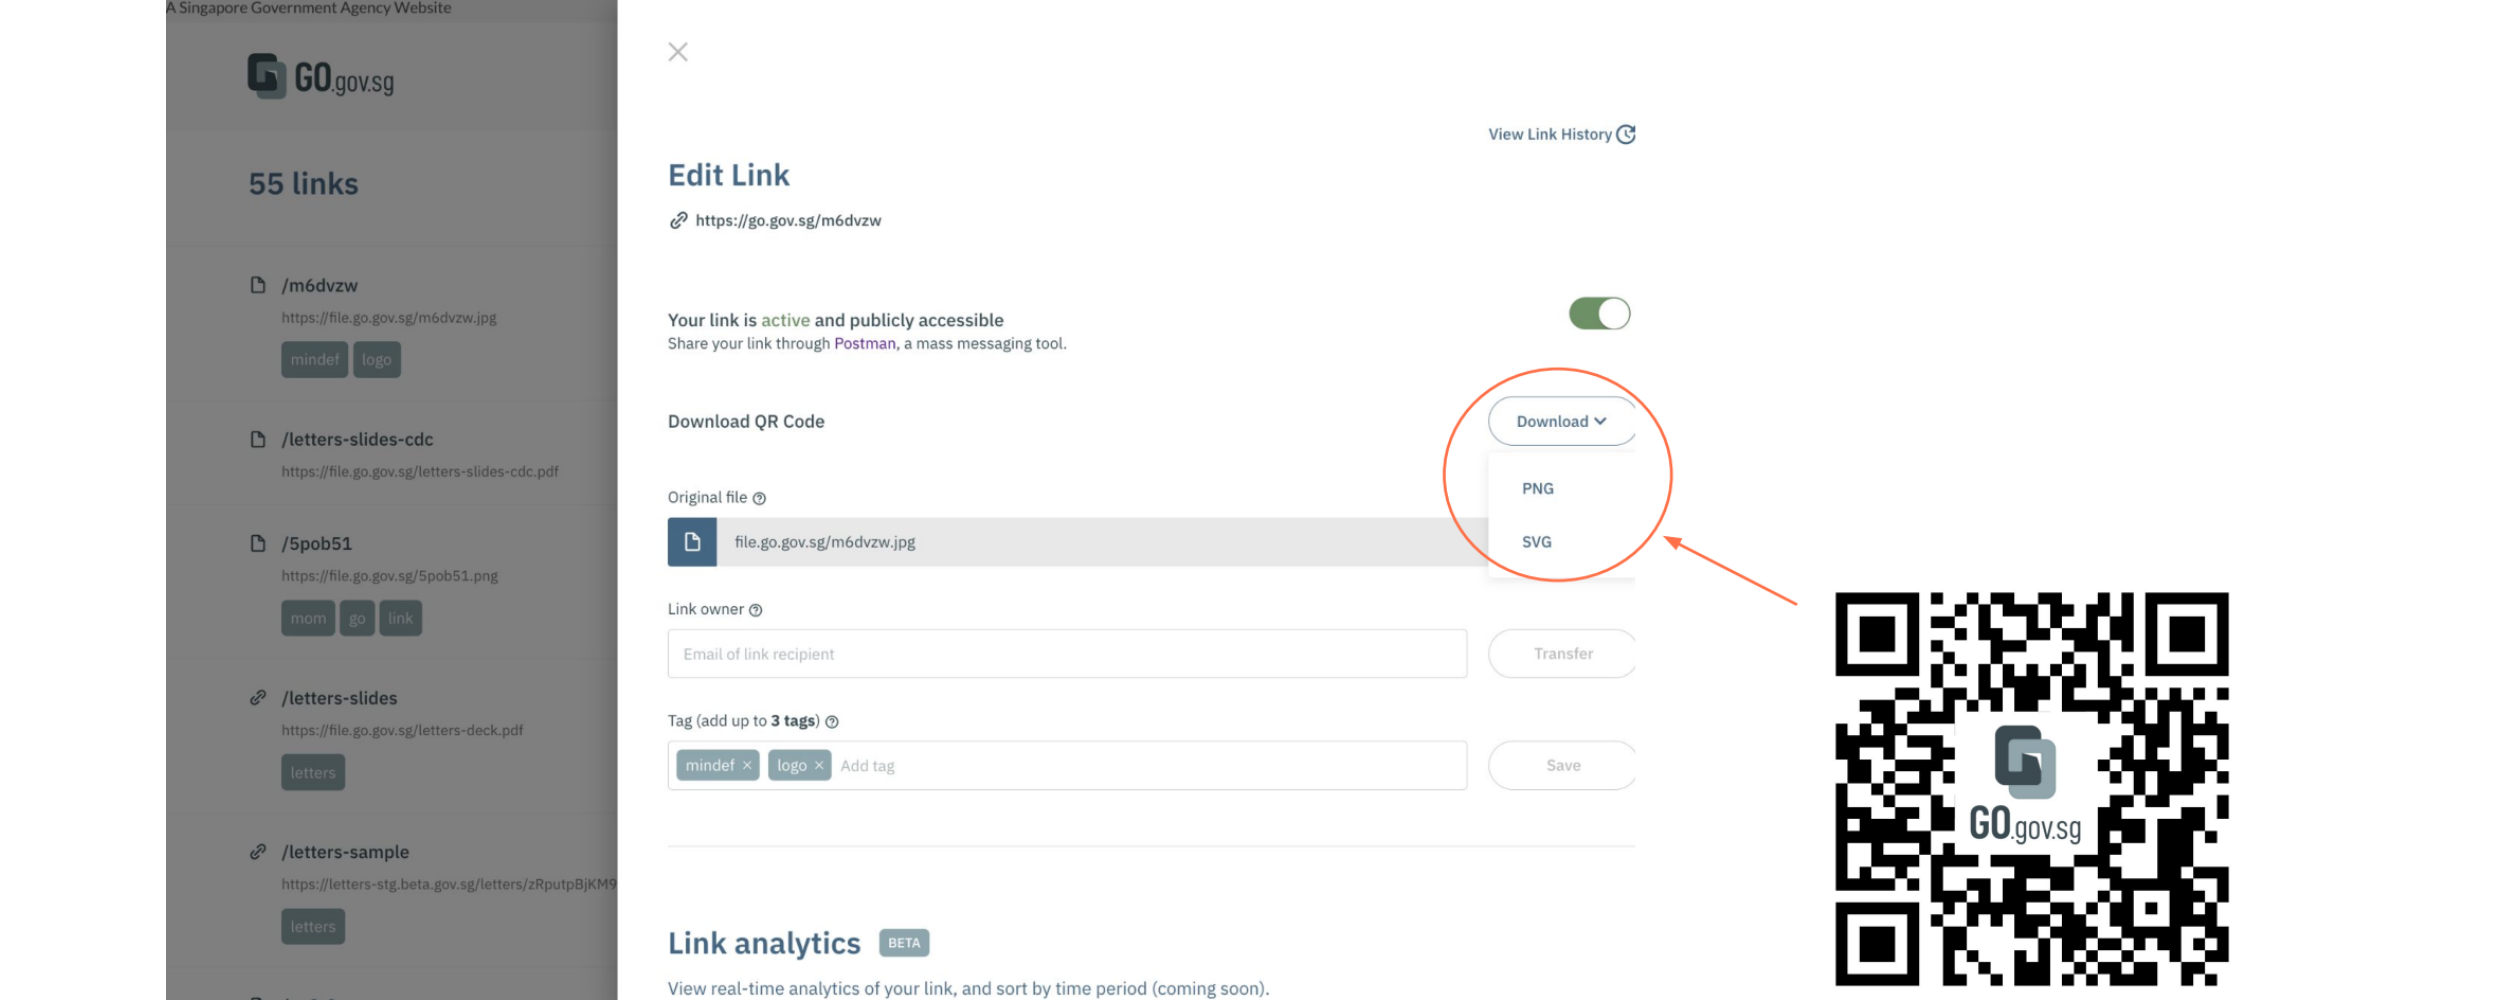Click the 55 links heading
The image size is (2500, 1000).
tap(303, 184)
